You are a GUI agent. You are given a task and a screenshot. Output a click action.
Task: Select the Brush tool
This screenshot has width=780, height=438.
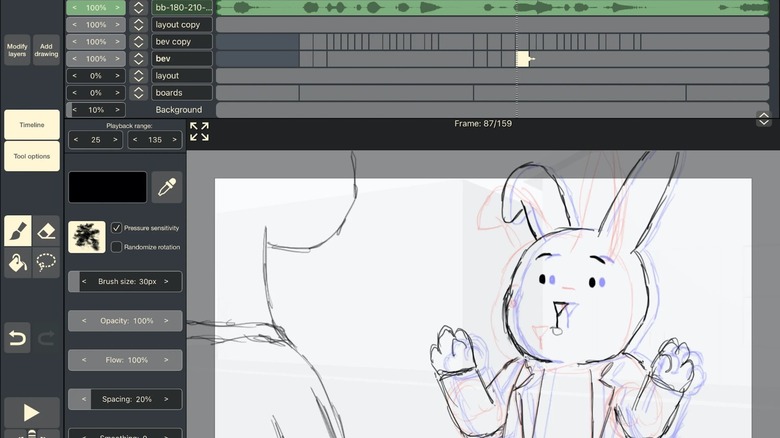point(18,231)
